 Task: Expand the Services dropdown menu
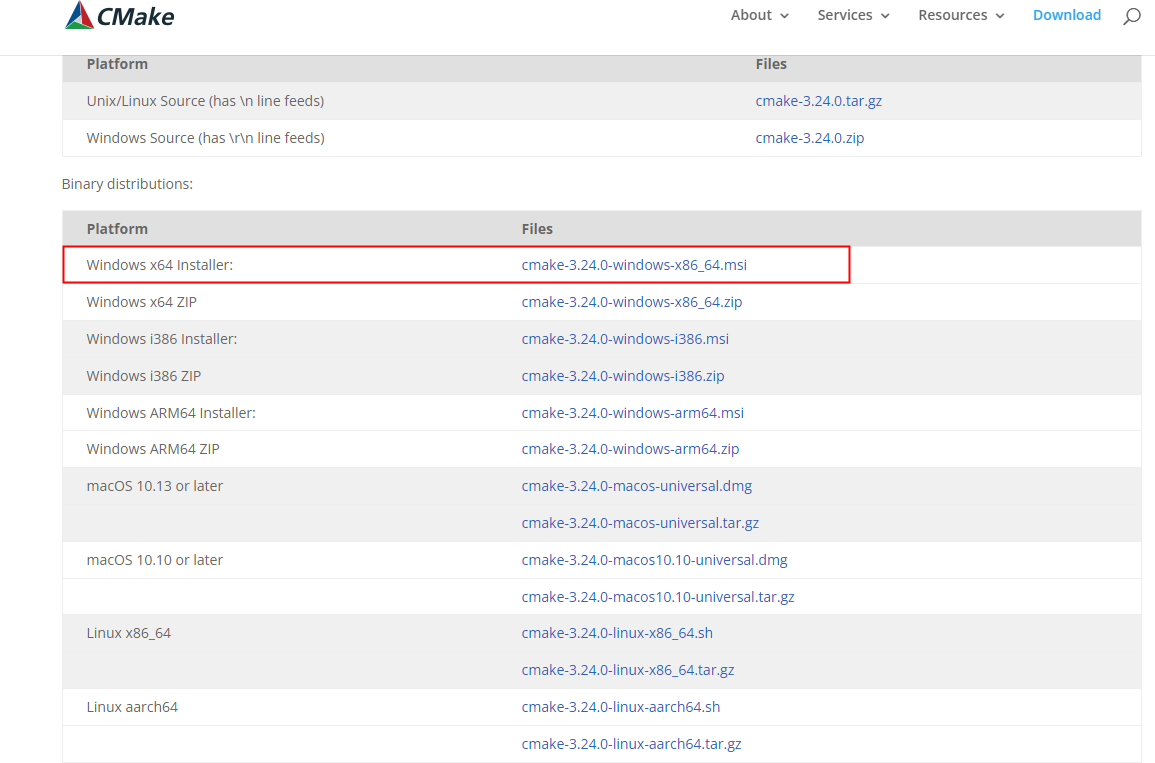pyautogui.click(x=853, y=15)
